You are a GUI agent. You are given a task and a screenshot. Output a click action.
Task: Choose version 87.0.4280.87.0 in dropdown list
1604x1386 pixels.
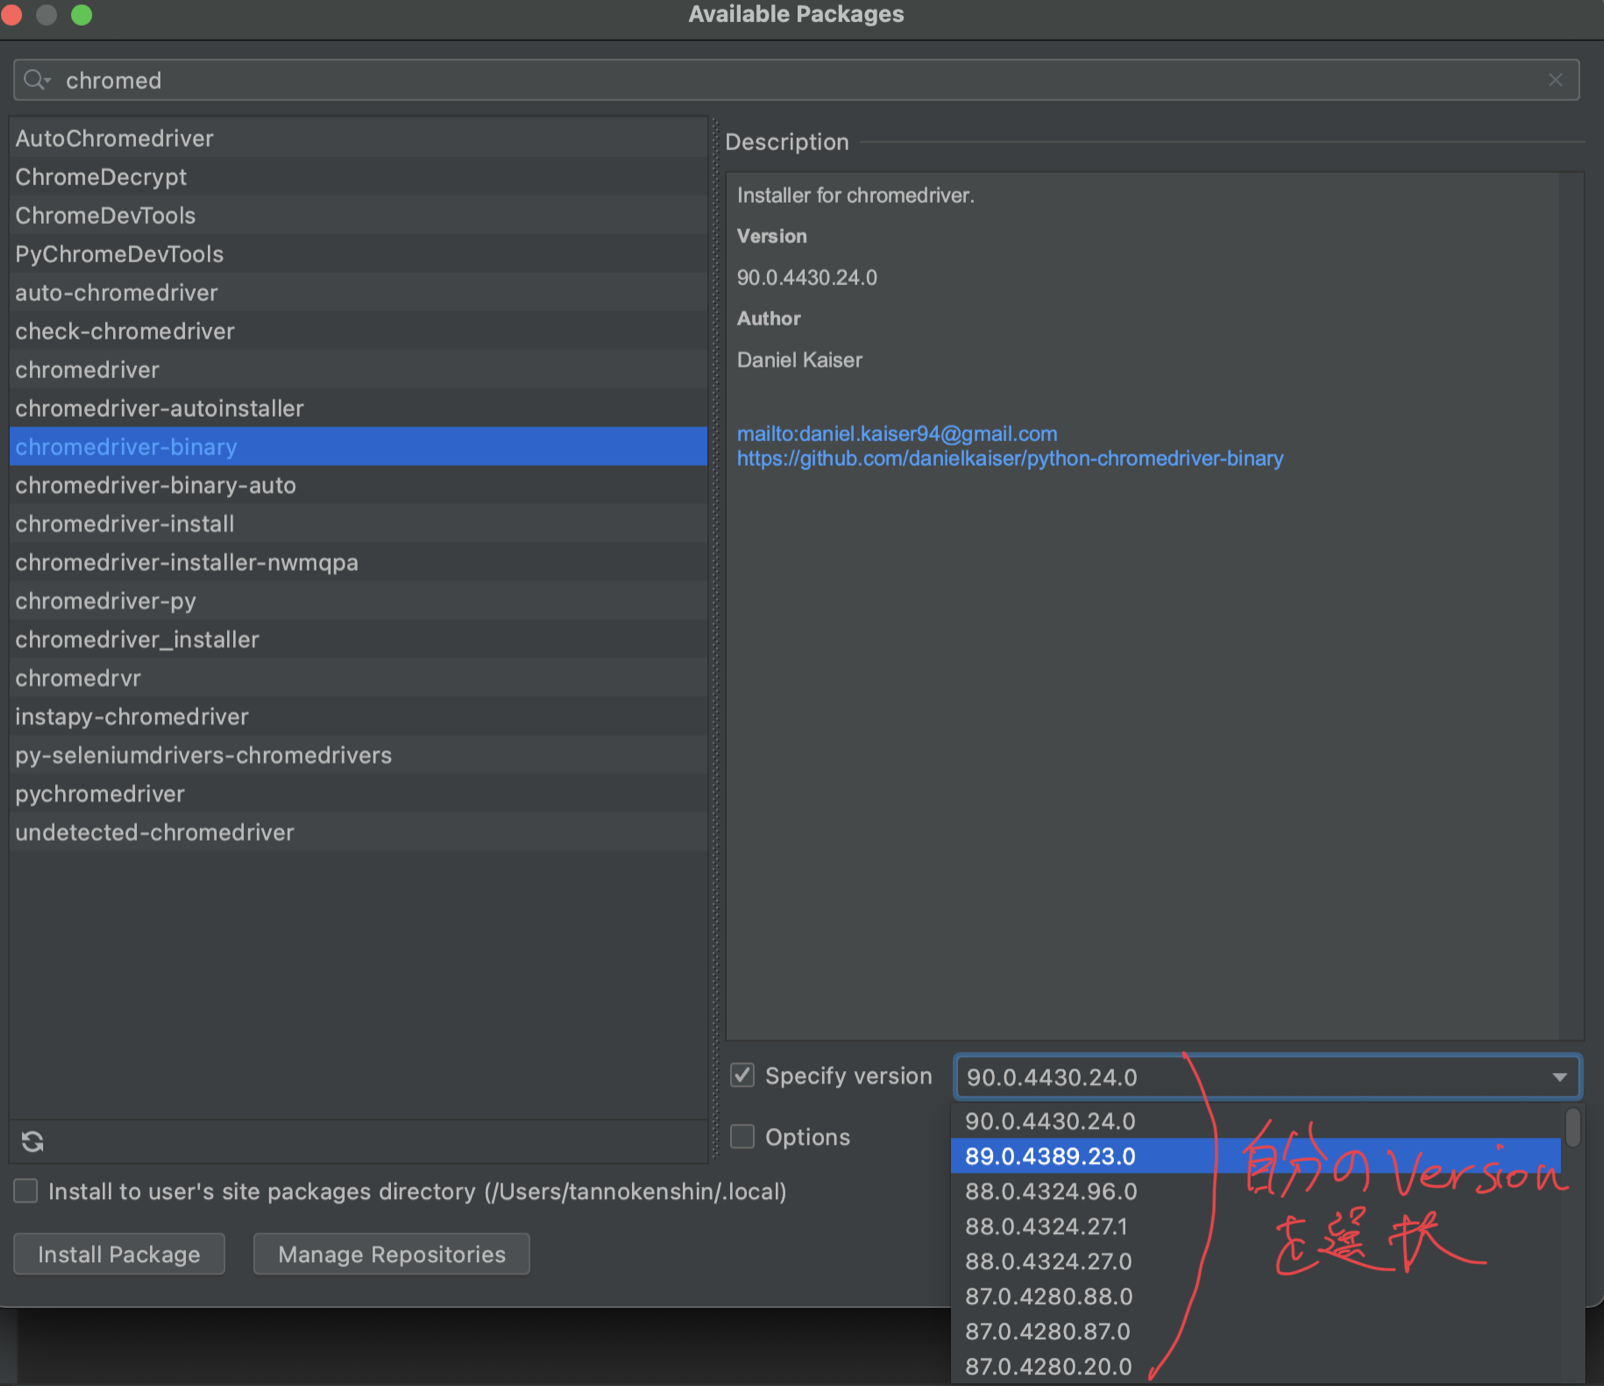(1256, 1331)
